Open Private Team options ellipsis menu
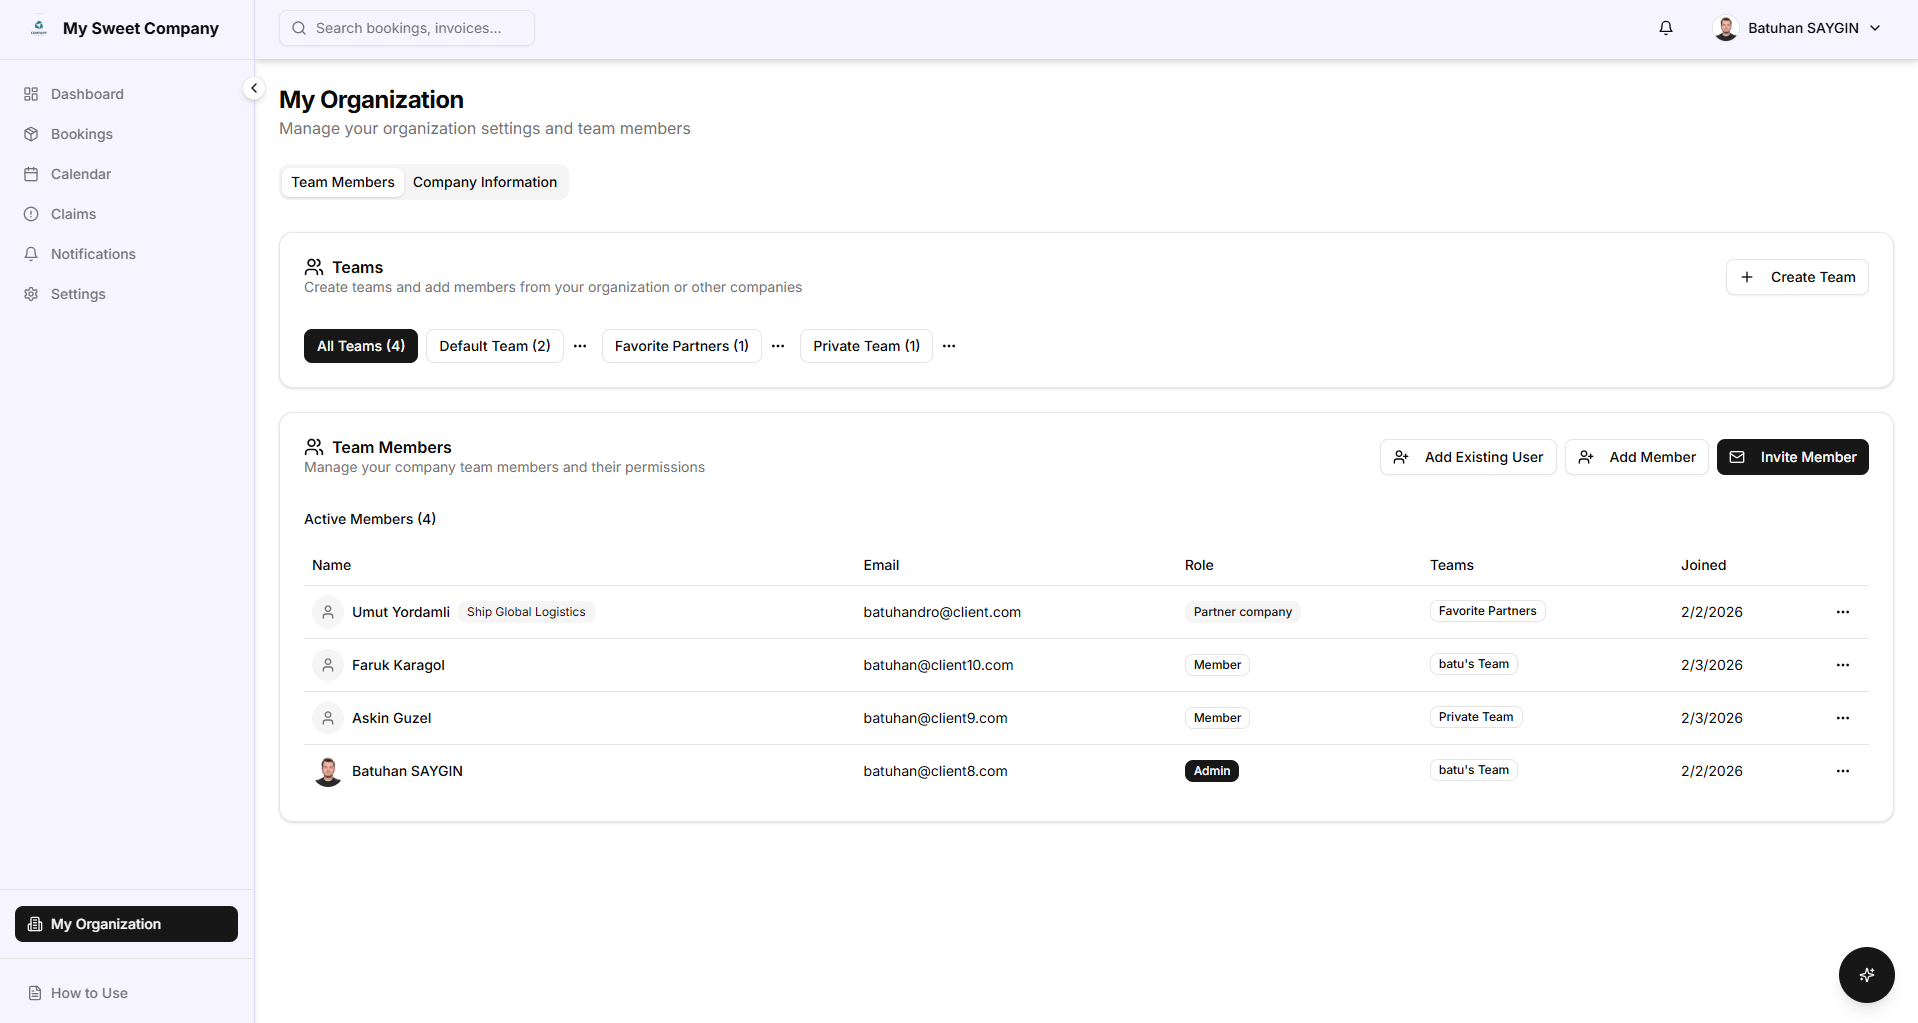1918x1023 pixels. [949, 346]
